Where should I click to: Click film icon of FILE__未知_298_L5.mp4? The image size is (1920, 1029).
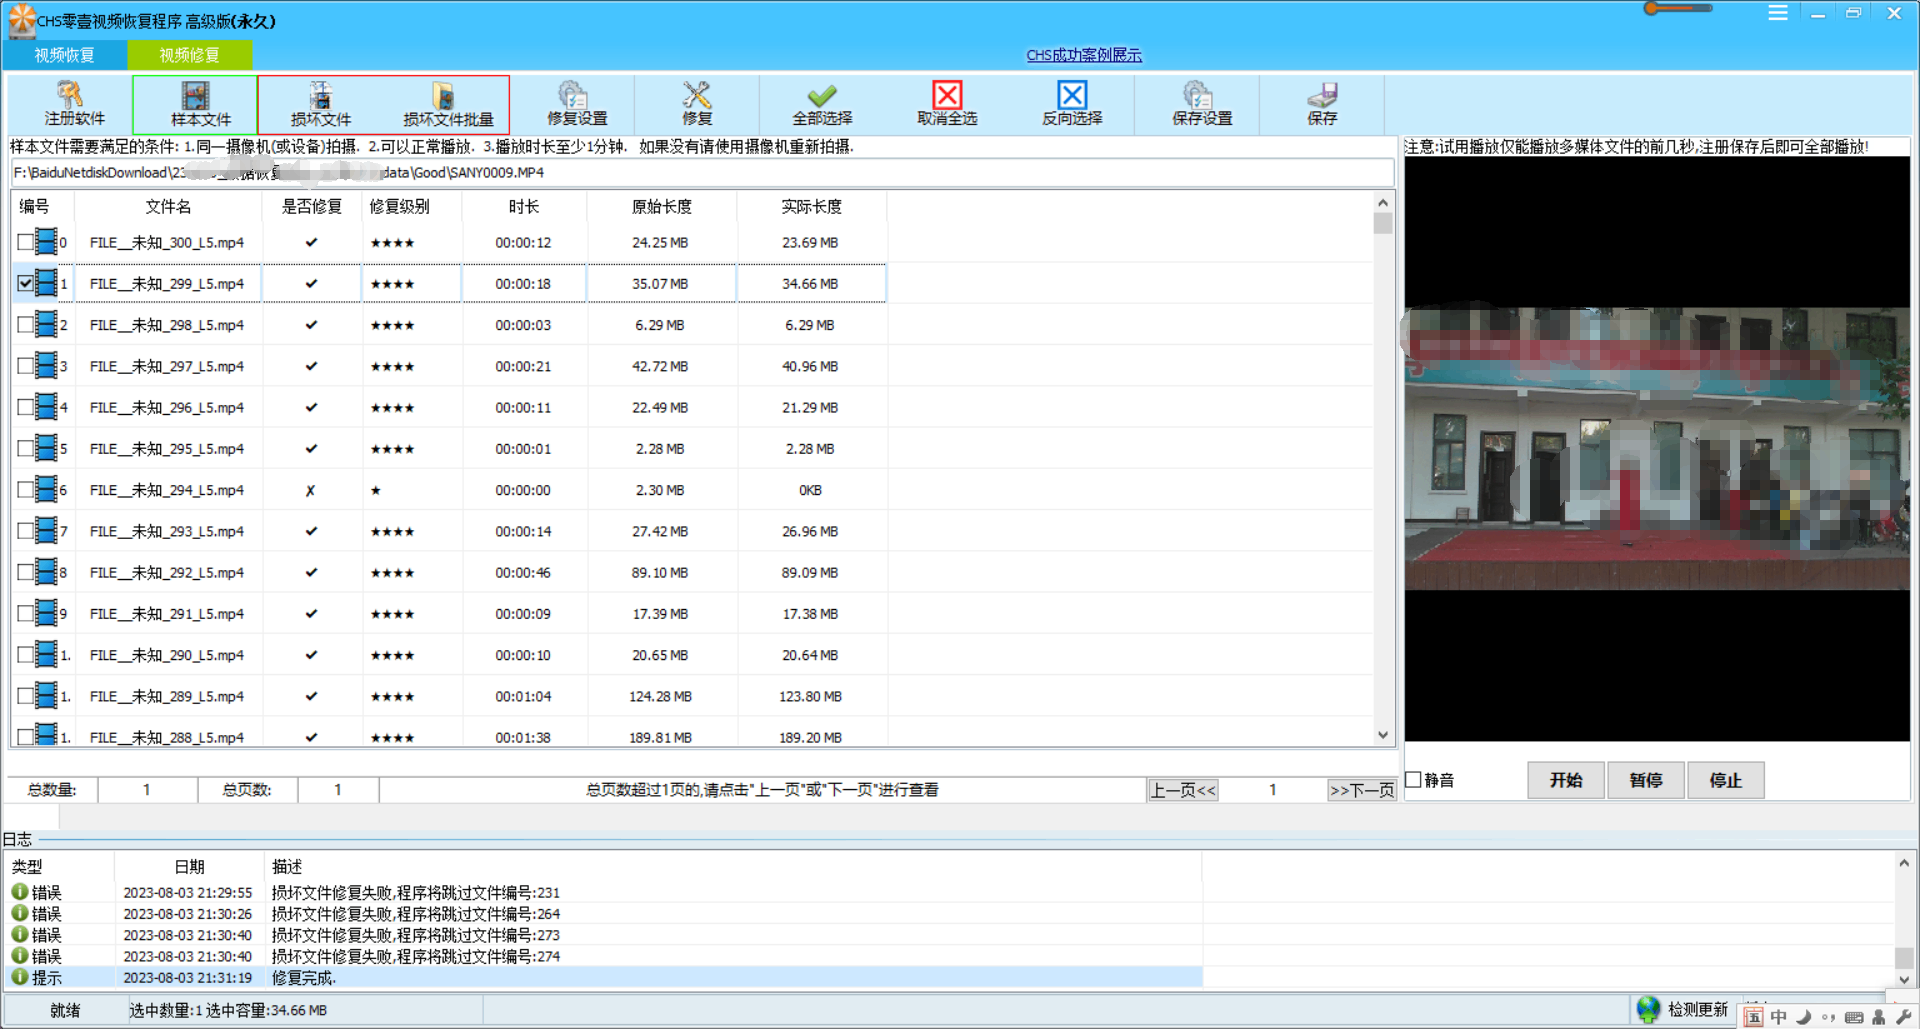click(x=45, y=325)
